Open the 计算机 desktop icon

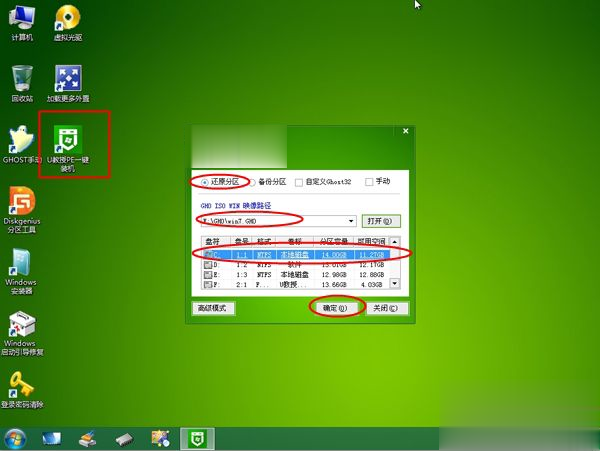[22, 18]
